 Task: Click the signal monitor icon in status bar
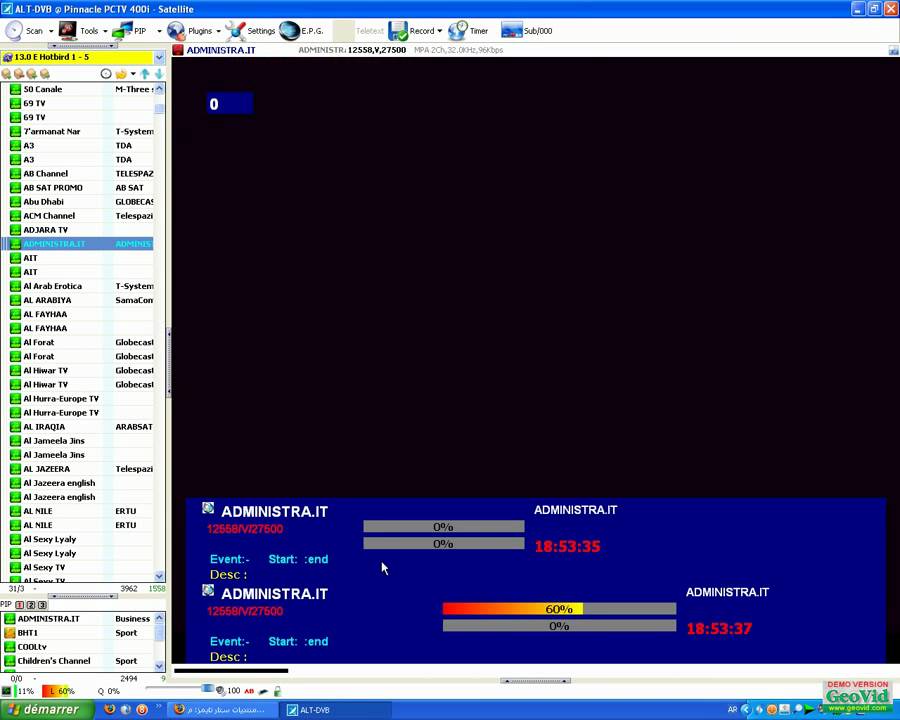coord(6,691)
